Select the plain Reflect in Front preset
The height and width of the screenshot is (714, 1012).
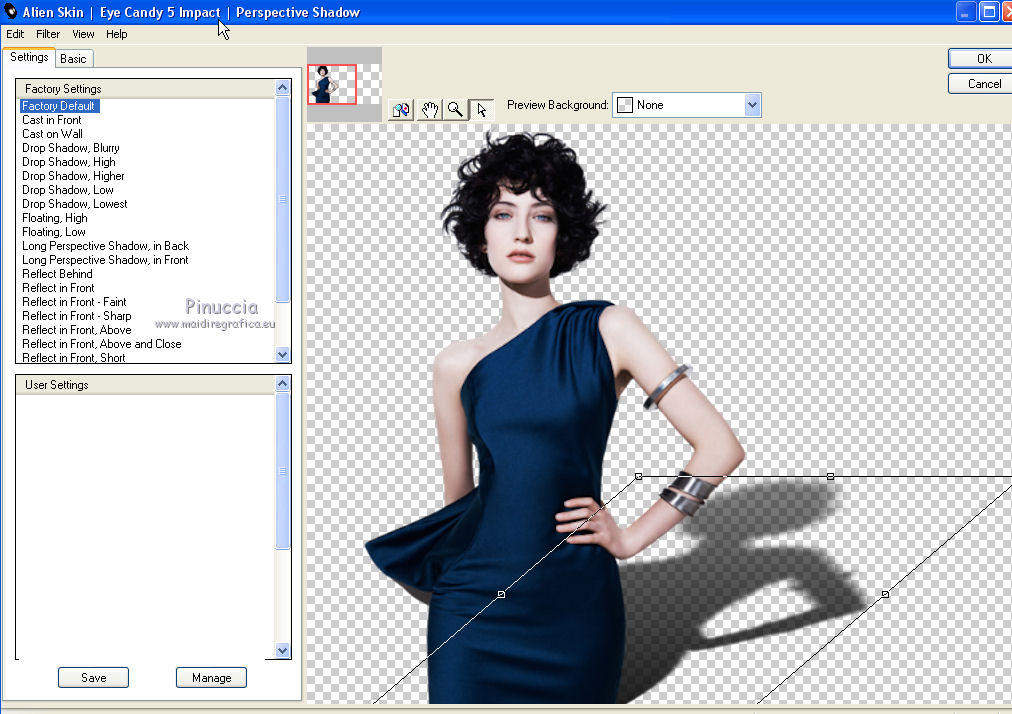[x=58, y=288]
